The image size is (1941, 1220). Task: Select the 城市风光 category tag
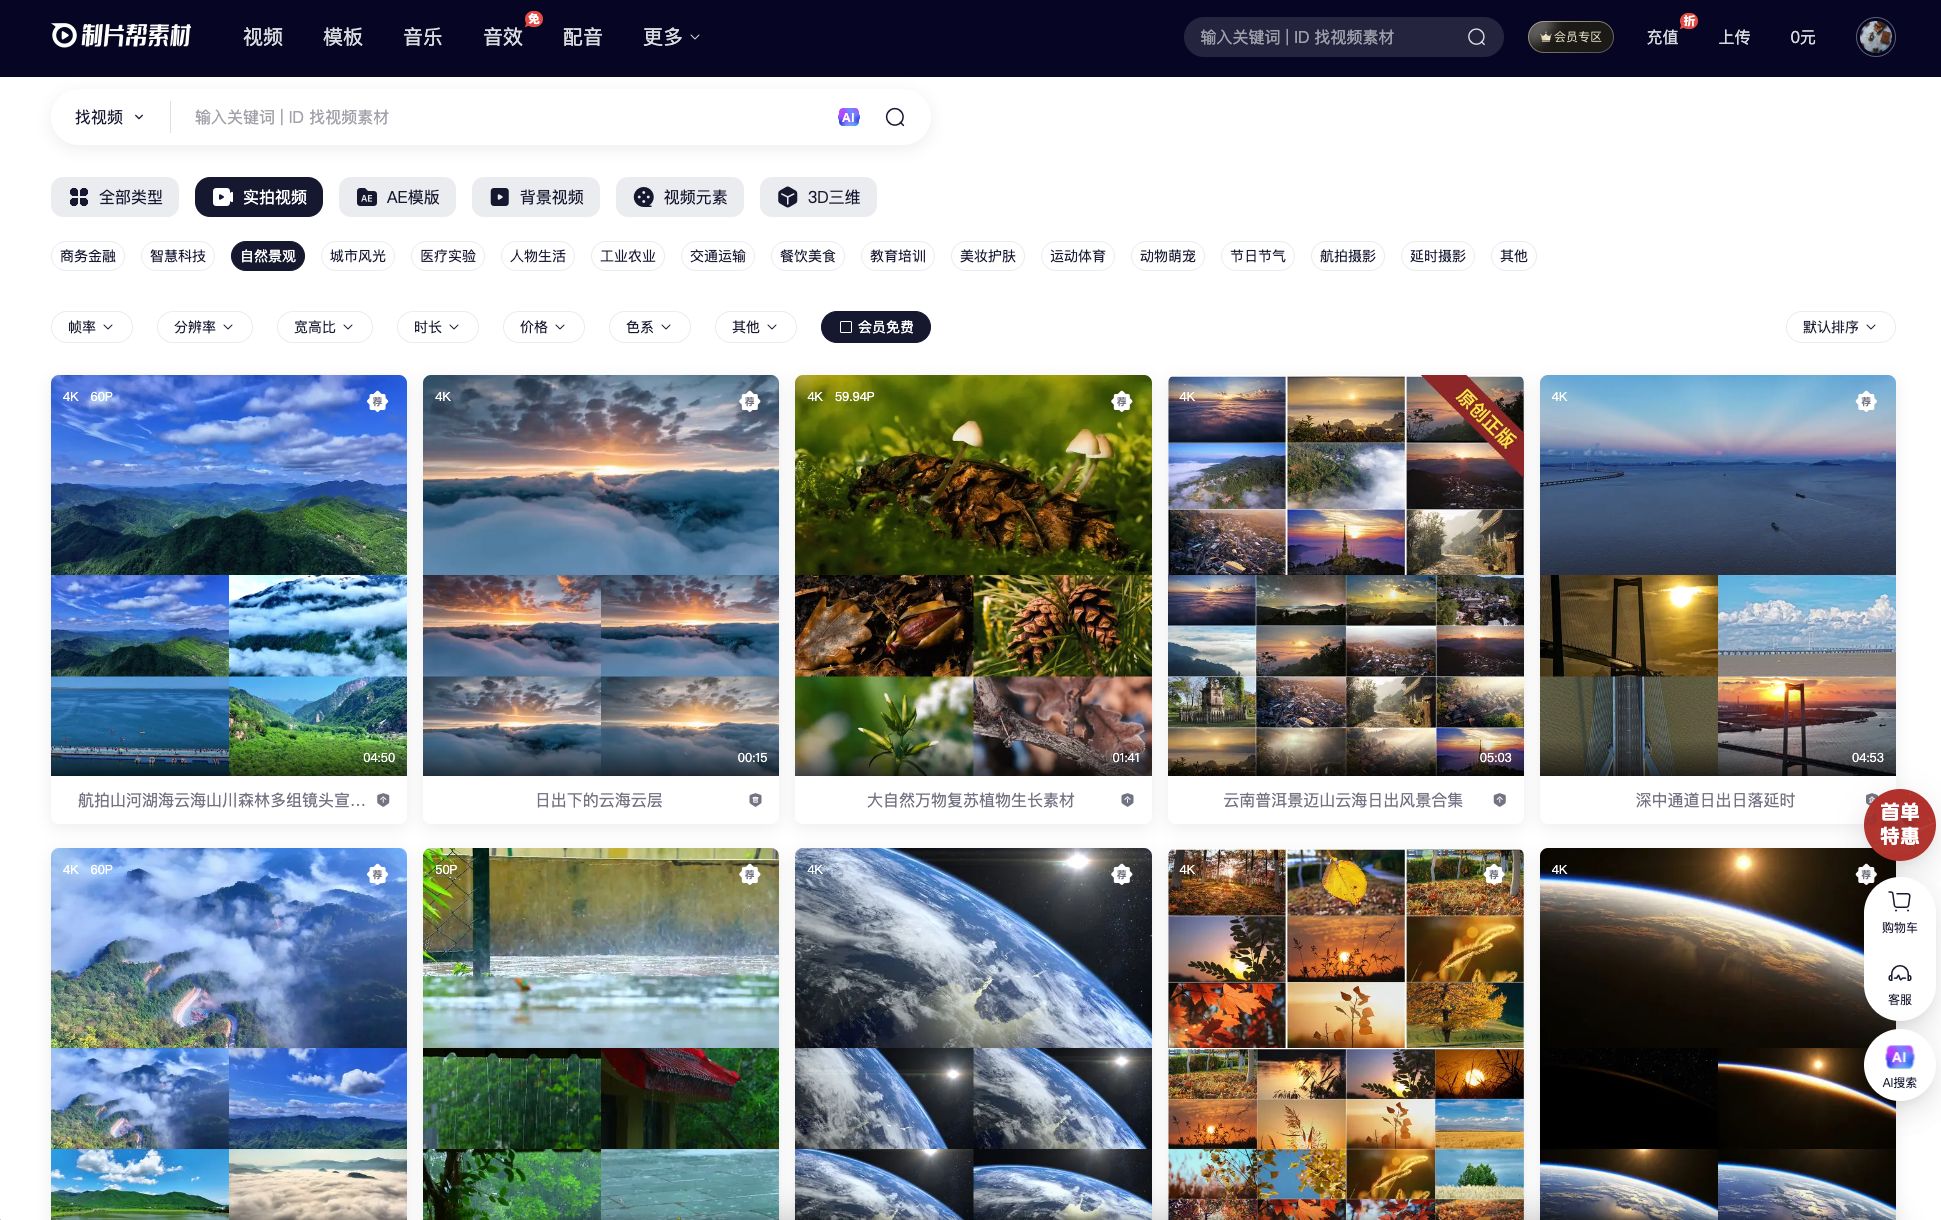pyautogui.click(x=357, y=256)
